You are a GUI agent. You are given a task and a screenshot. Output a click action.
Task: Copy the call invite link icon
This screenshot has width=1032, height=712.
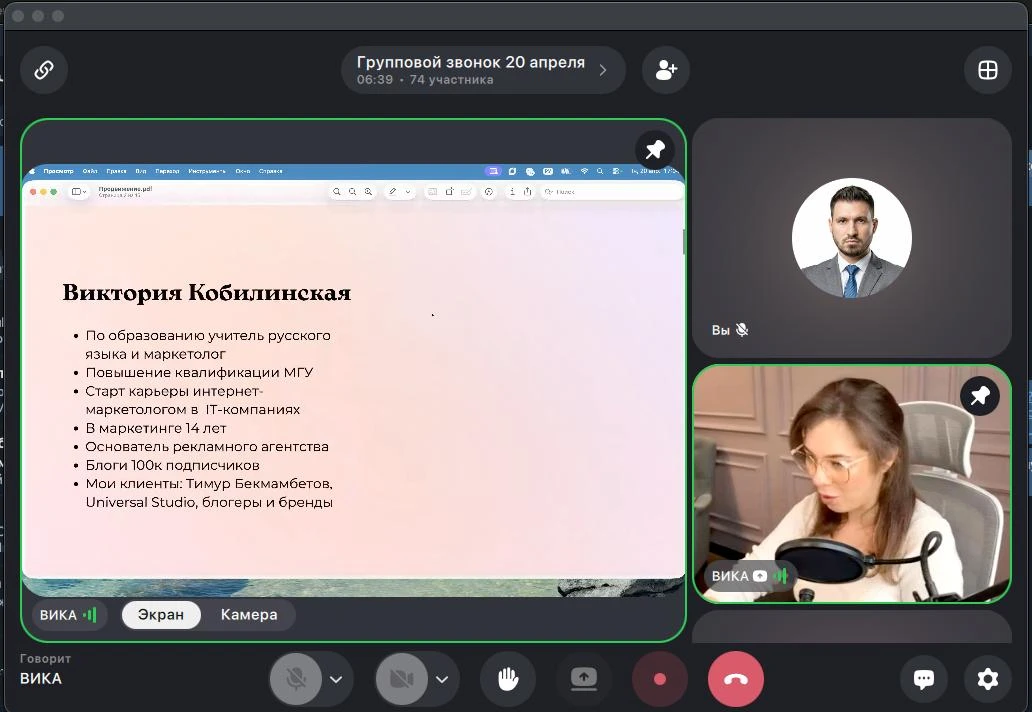(x=44, y=70)
